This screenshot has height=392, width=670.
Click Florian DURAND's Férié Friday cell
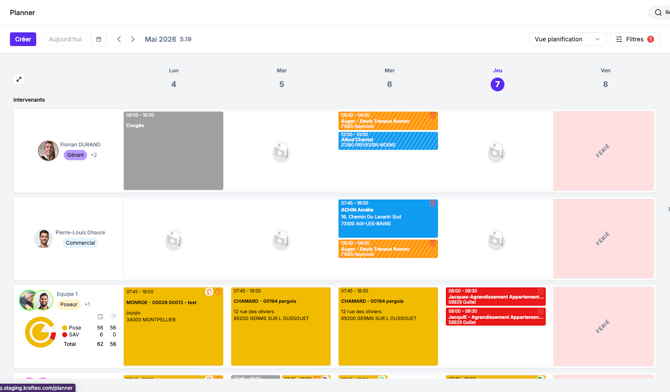click(603, 150)
